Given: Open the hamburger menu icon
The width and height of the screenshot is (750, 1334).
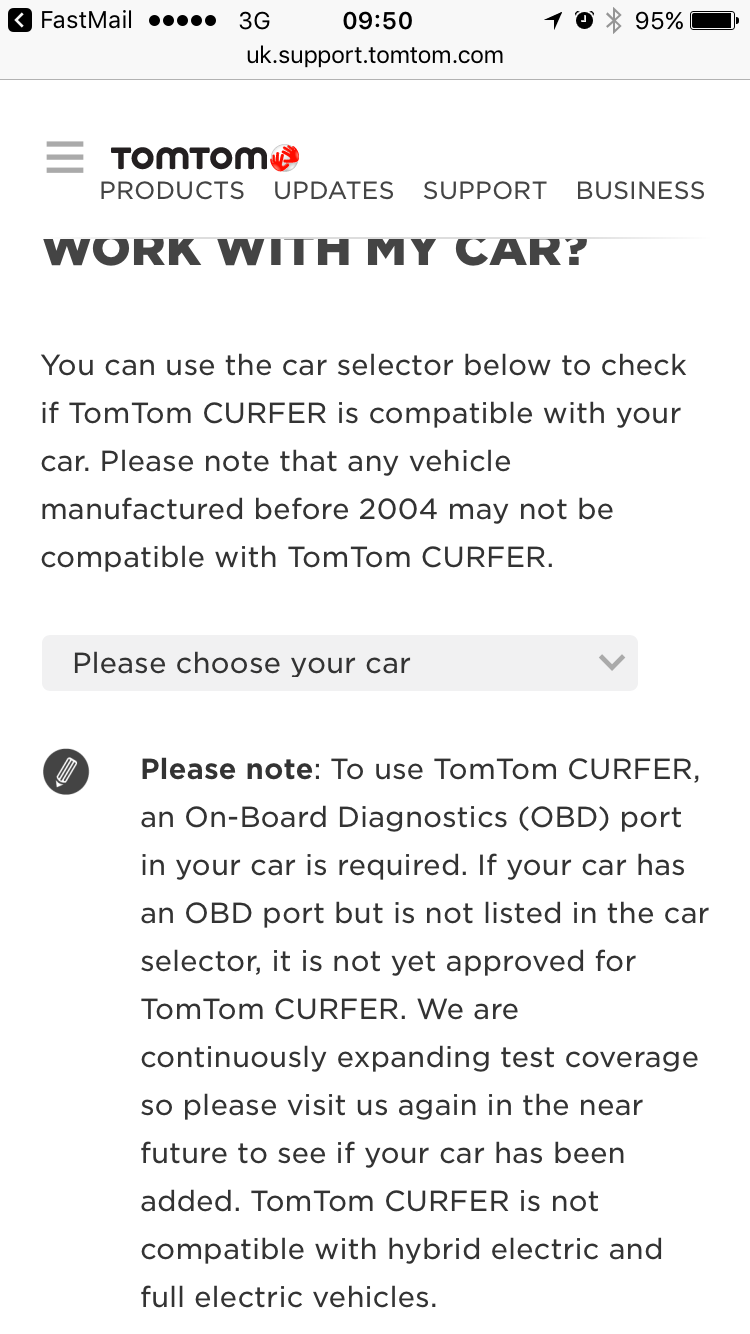Looking at the screenshot, I should coord(65,158).
